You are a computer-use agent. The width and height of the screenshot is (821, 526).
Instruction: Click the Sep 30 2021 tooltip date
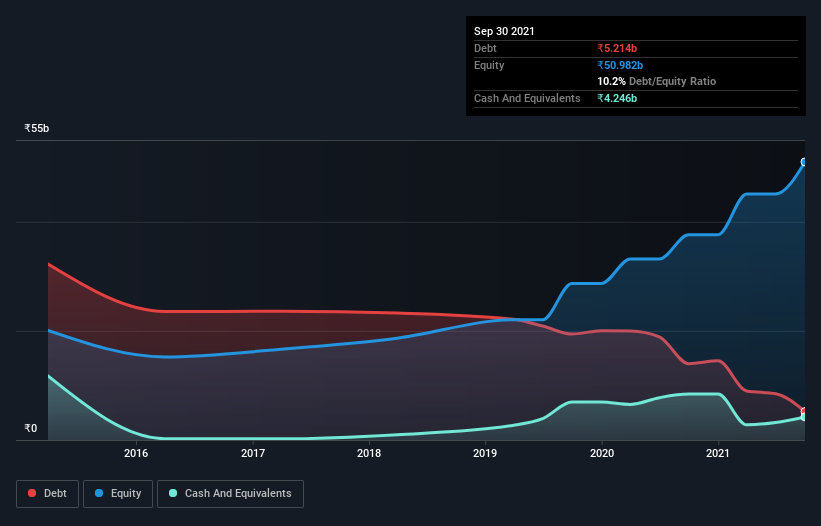504,31
